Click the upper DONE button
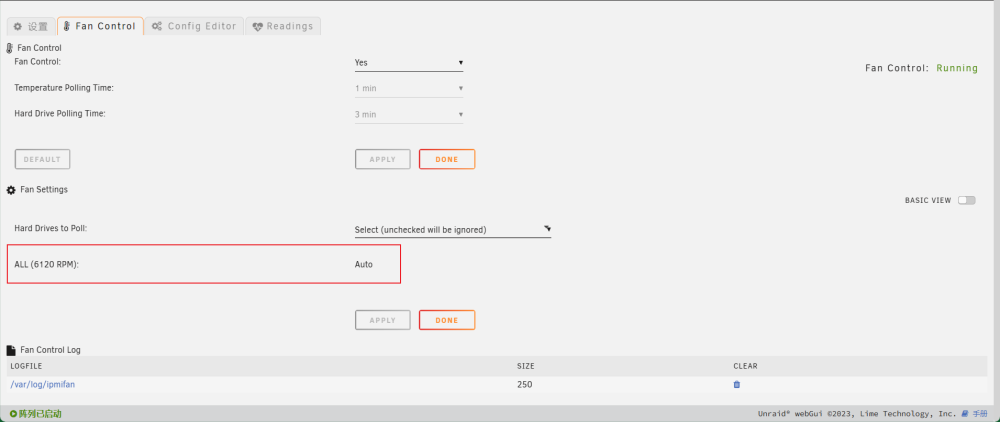The height and width of the screenshot is (422, 1000). click(447, 159)
